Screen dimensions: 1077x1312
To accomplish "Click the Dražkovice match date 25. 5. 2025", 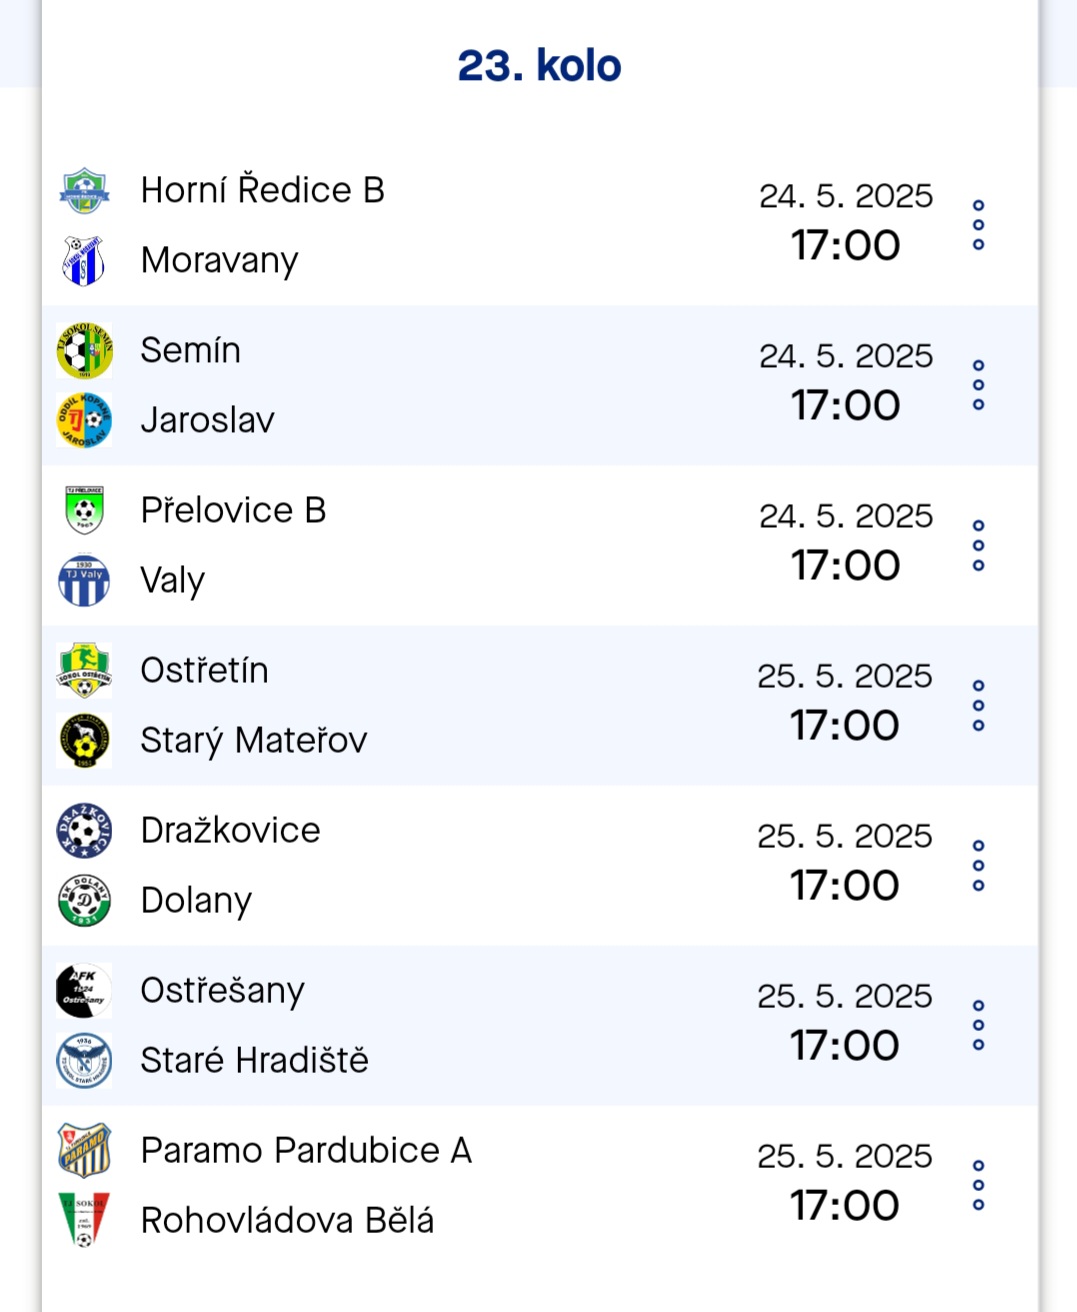I will click(844, 836).
